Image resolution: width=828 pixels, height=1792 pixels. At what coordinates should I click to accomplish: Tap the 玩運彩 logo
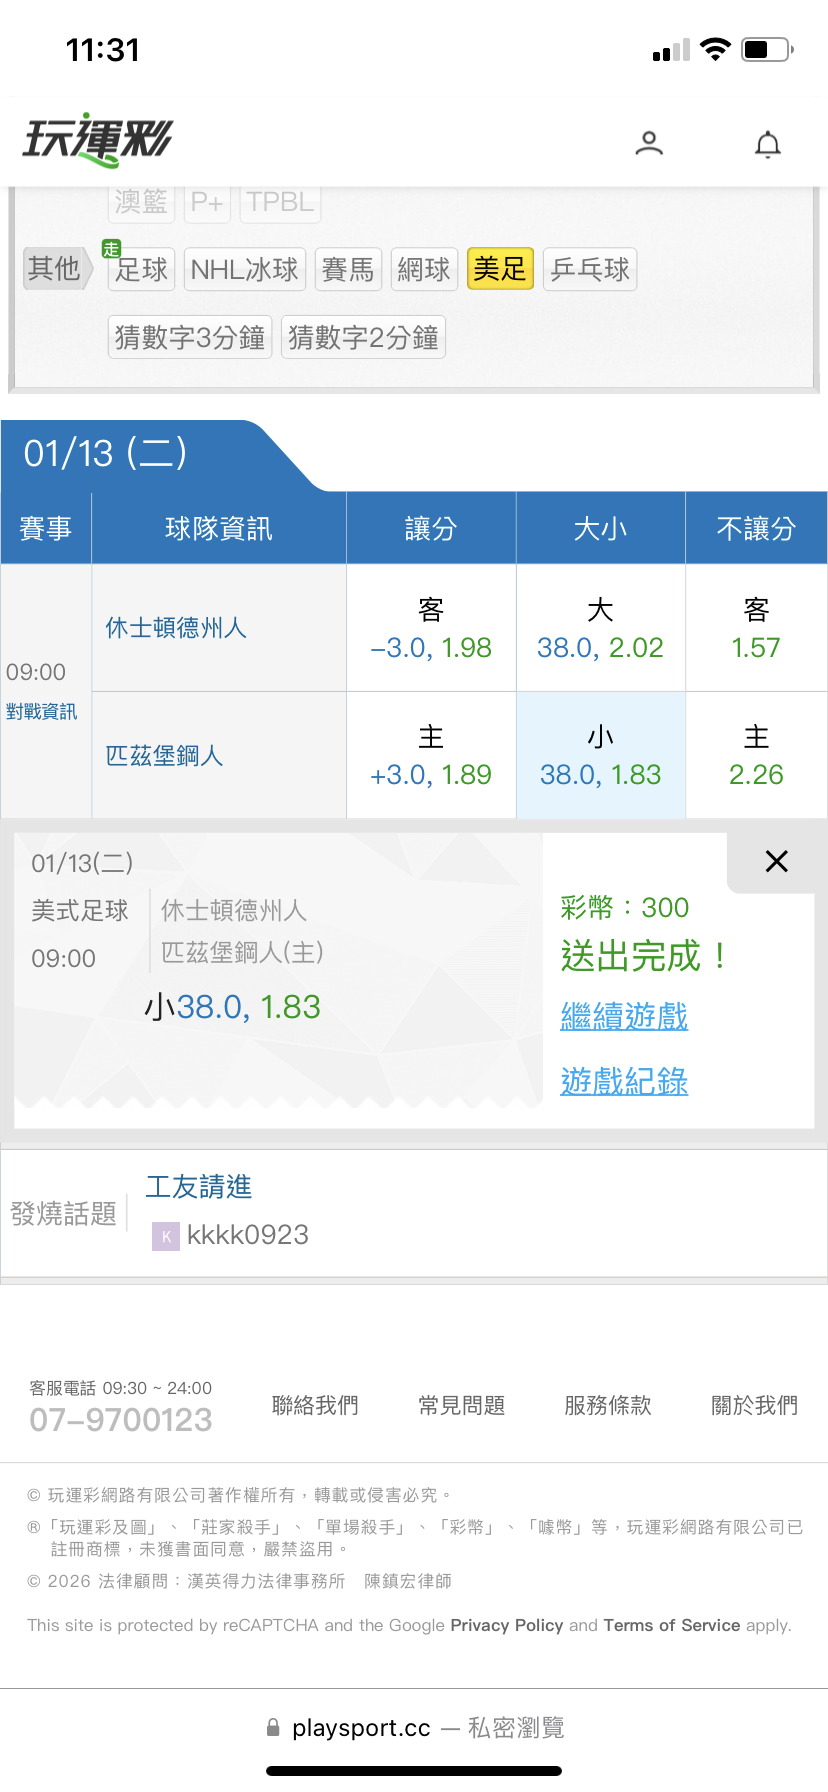coord(98,140)
